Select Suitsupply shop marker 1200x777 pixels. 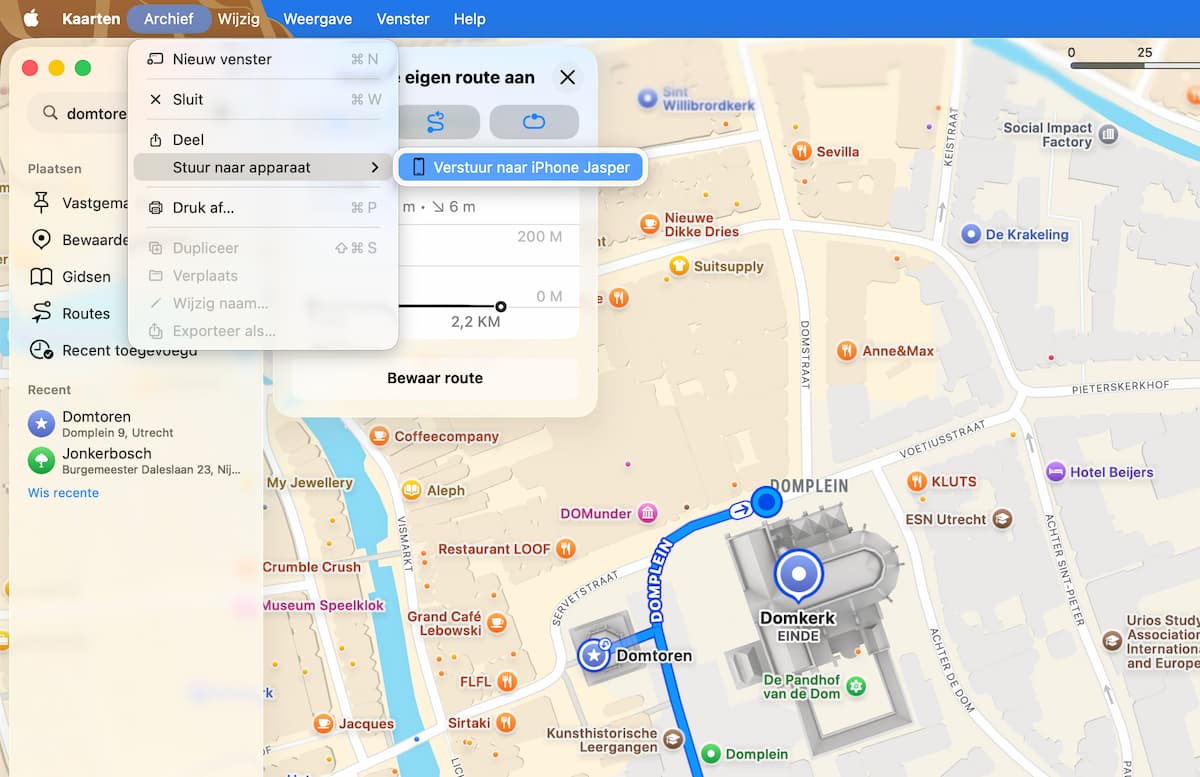(679, 266)
